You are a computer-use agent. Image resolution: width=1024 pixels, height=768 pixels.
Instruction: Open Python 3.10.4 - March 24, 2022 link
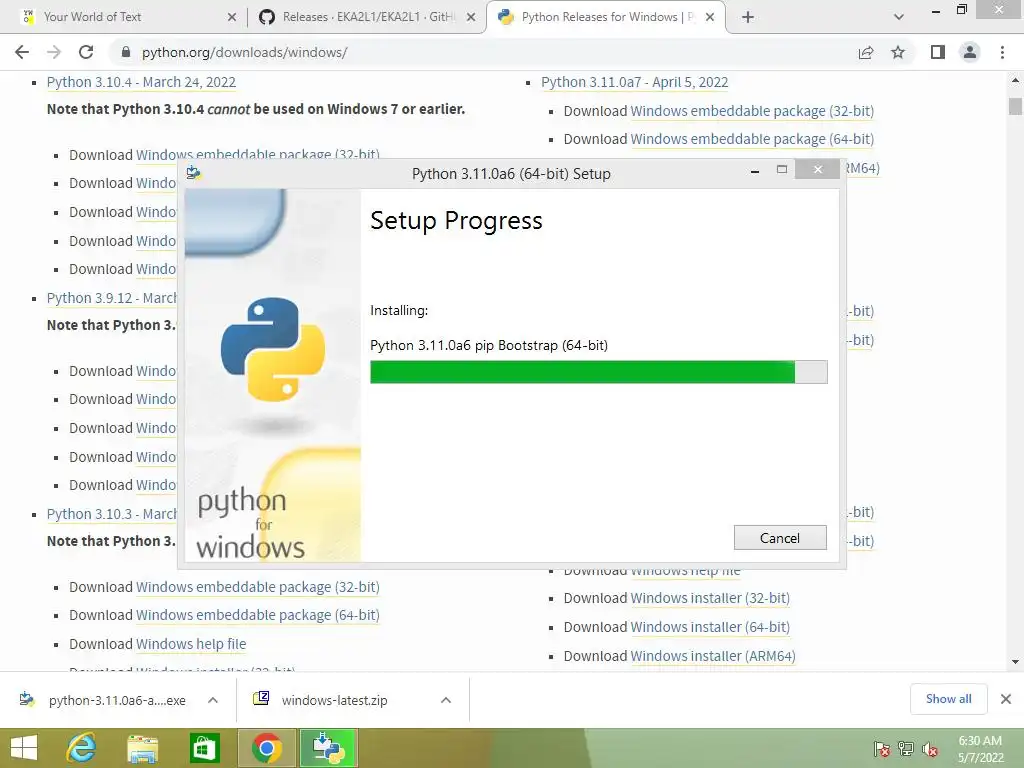coord(141,82)
